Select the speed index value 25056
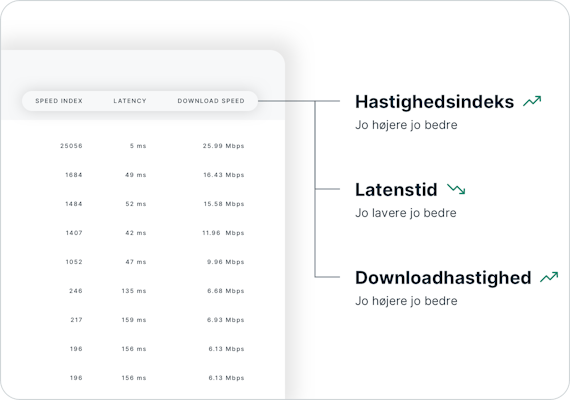The height and width of the screenshot is (400, 570). click(x=71, y=146)
